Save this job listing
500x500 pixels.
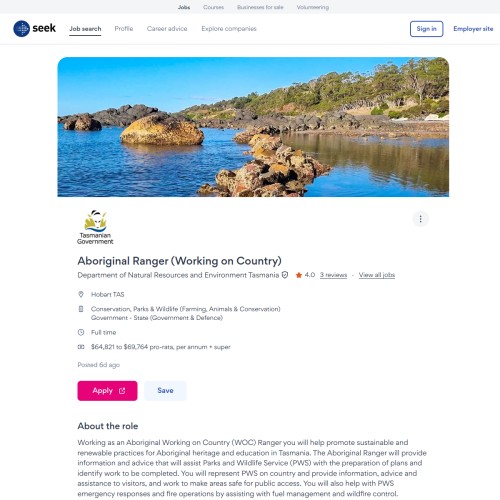(x=165, y=391)
